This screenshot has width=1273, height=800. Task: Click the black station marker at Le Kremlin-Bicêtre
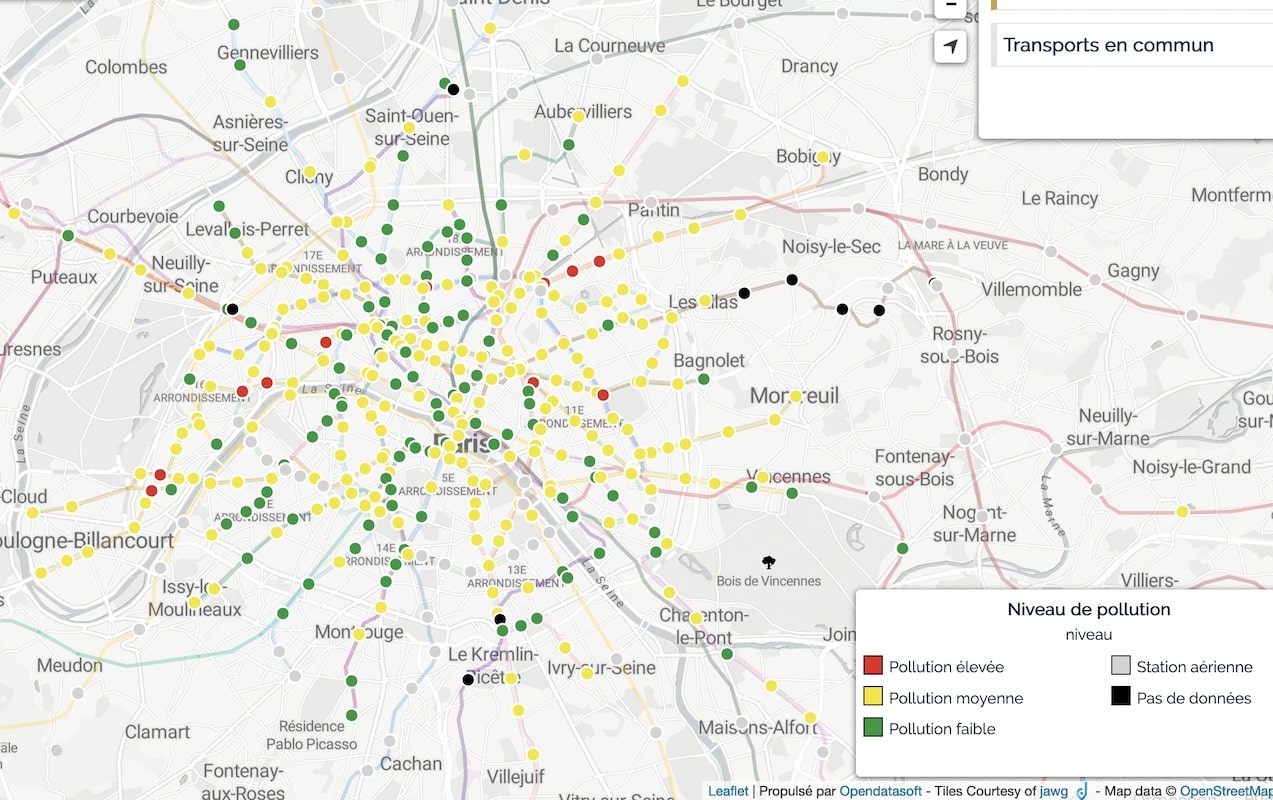[468, 680]
